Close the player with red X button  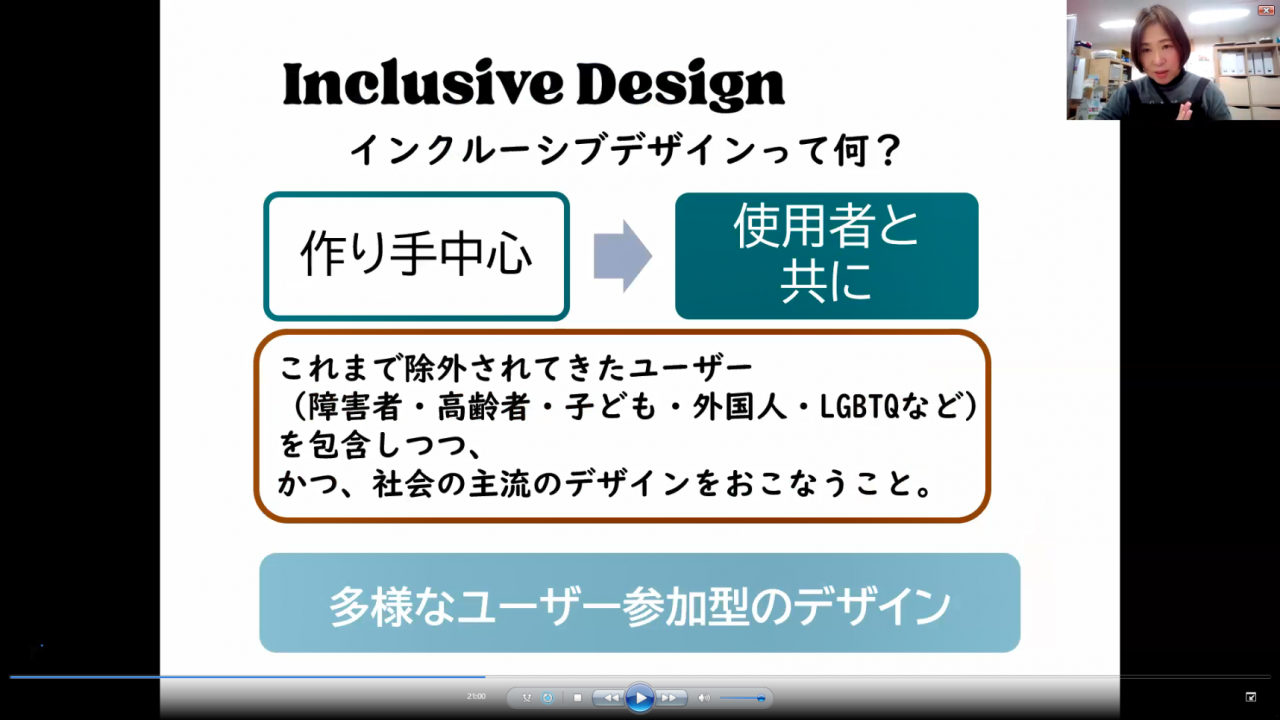point(1265,9)
